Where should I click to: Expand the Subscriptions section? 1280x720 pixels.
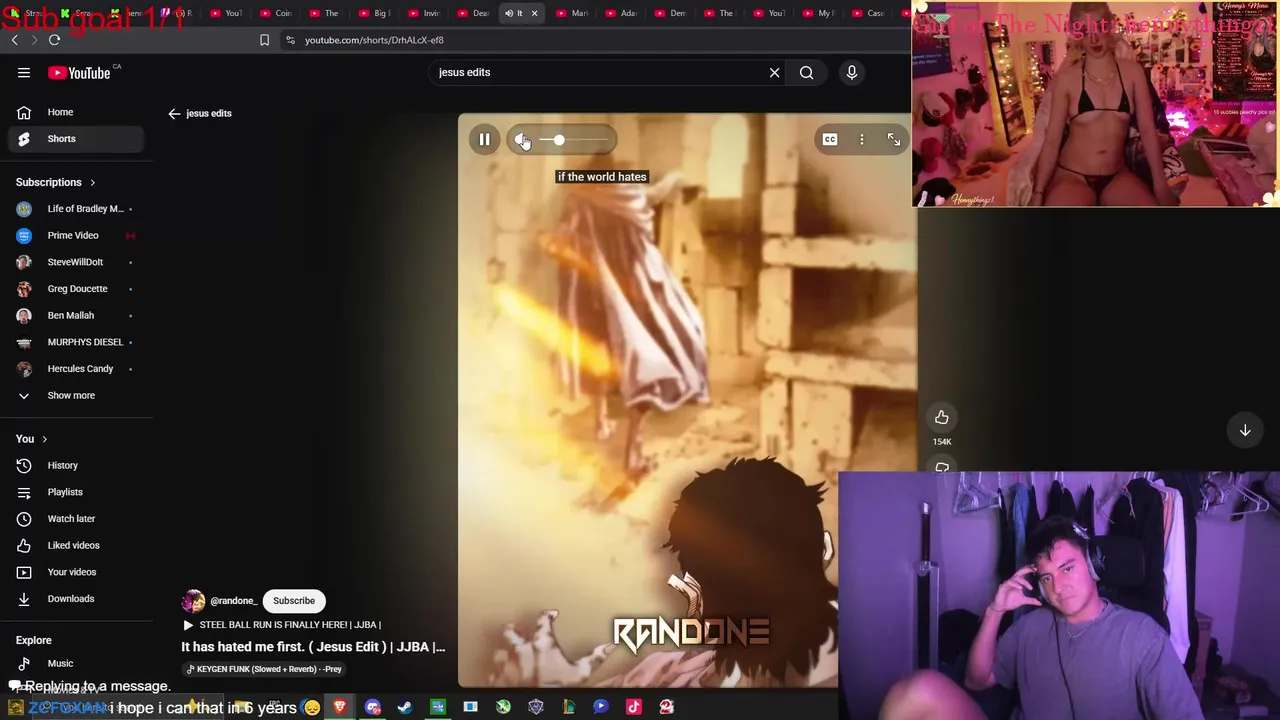[56, 182]
